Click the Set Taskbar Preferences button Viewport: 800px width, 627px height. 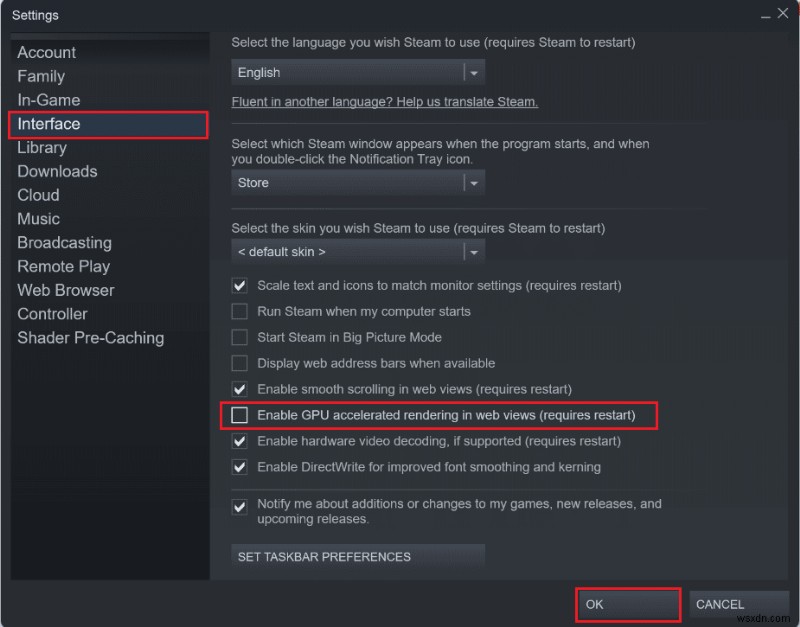coord(358,557)
